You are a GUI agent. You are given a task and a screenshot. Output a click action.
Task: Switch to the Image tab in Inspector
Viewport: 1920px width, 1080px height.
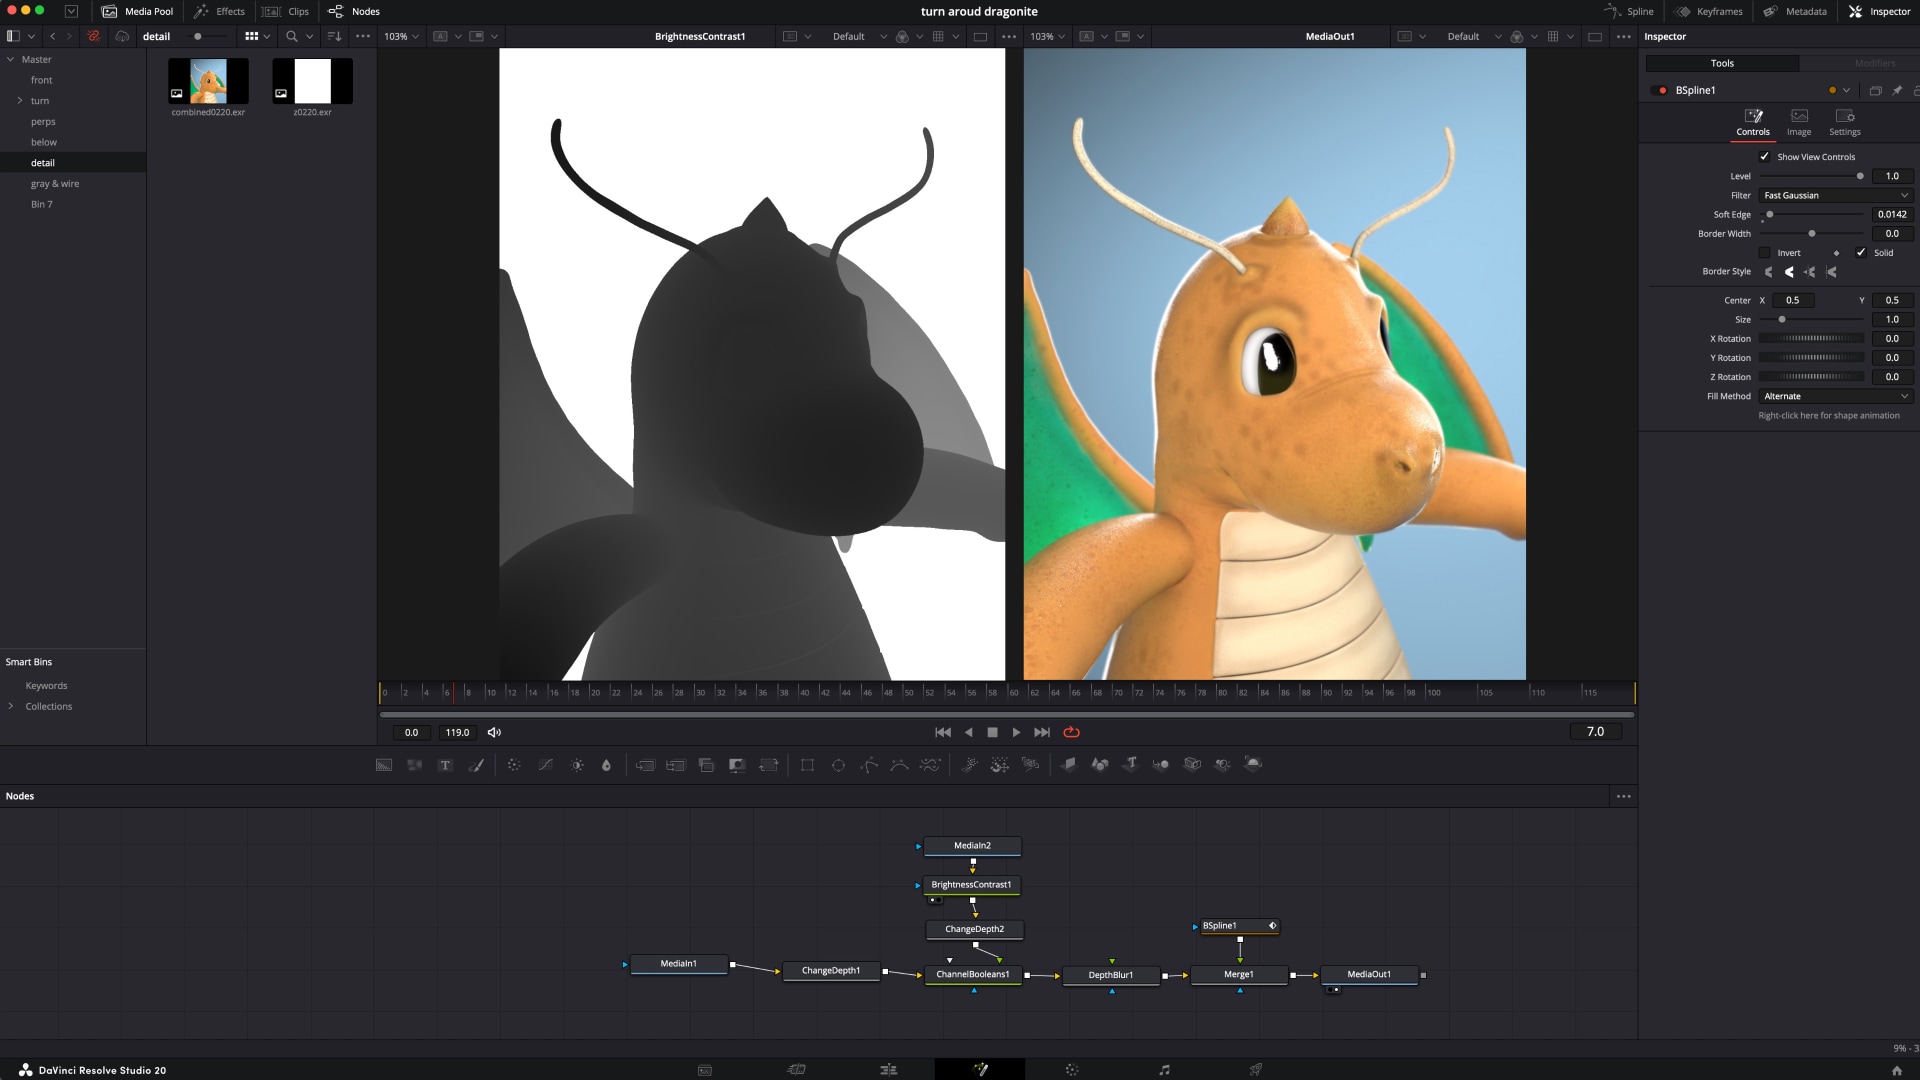coord(1799,122)
